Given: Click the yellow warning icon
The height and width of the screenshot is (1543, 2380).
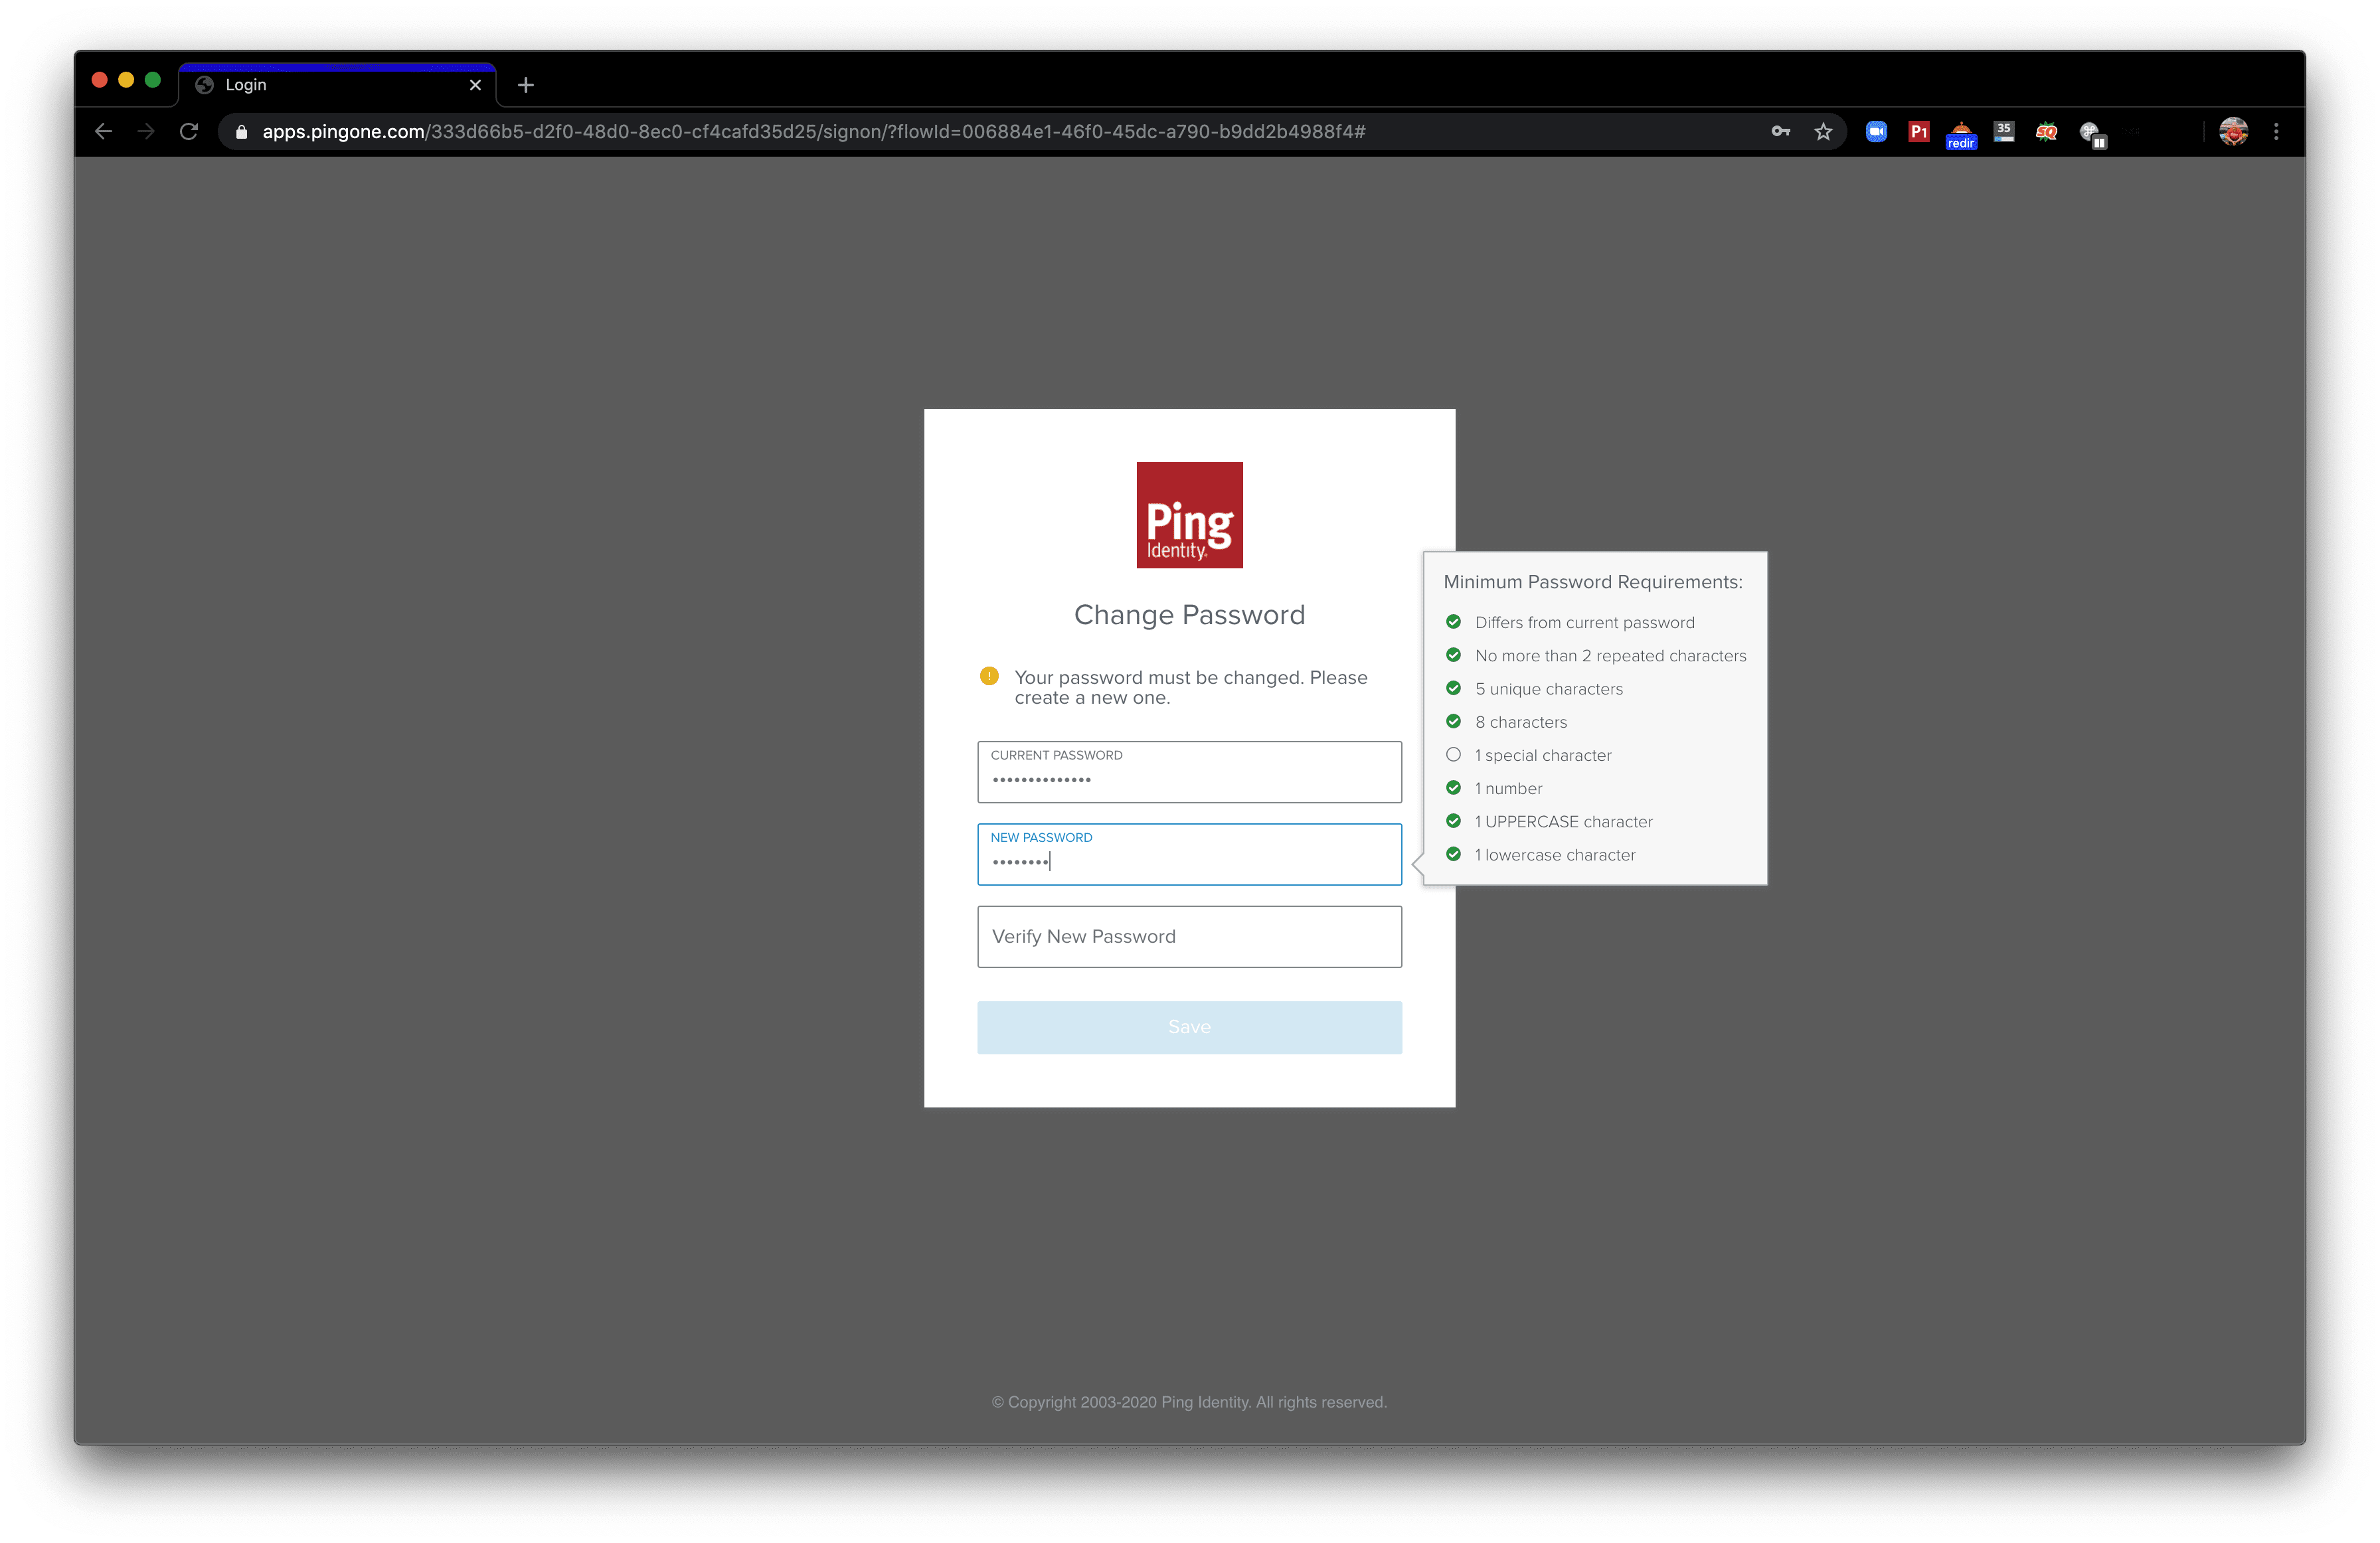Looking at the screenshot, I should tap(989, 676).
